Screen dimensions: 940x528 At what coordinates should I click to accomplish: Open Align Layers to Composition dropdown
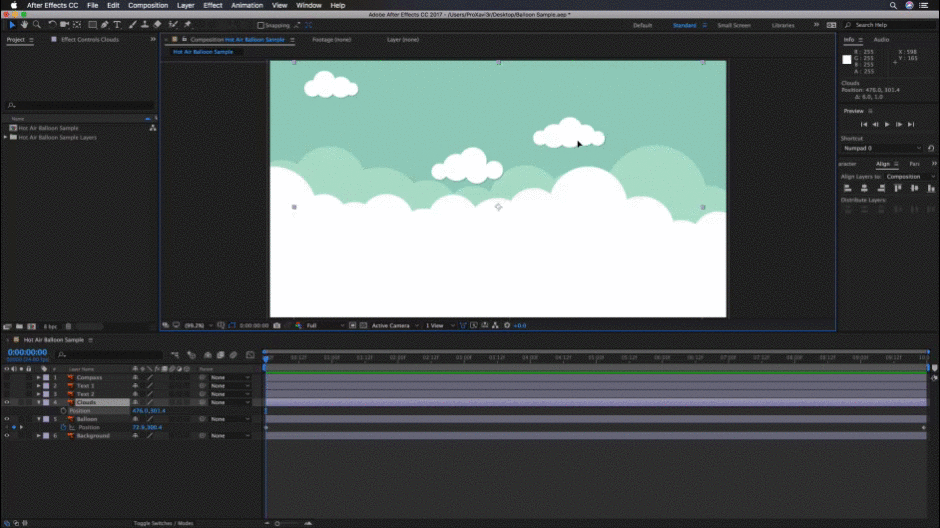910,177
